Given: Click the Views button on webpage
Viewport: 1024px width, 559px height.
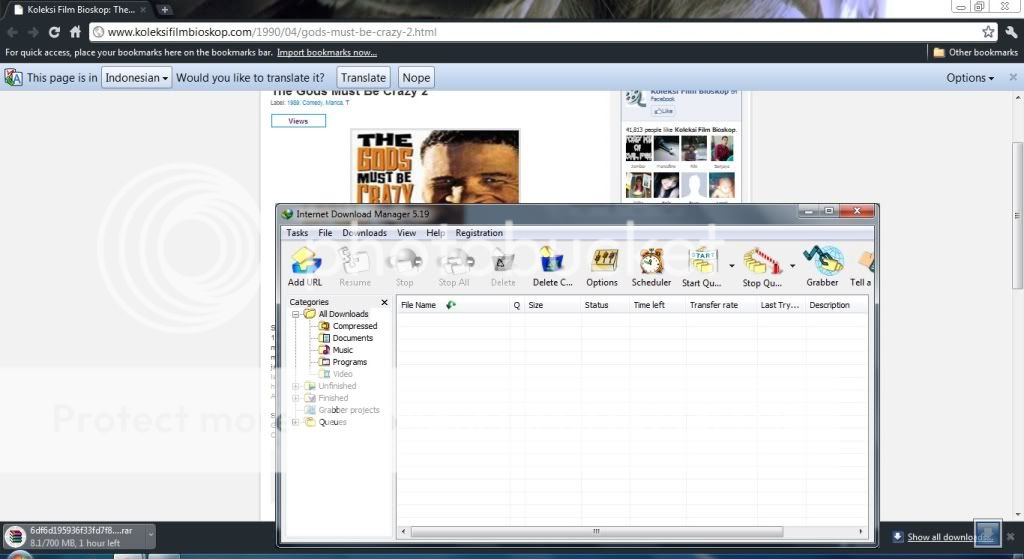Looking at the screenshot, I should pos(298,121).
